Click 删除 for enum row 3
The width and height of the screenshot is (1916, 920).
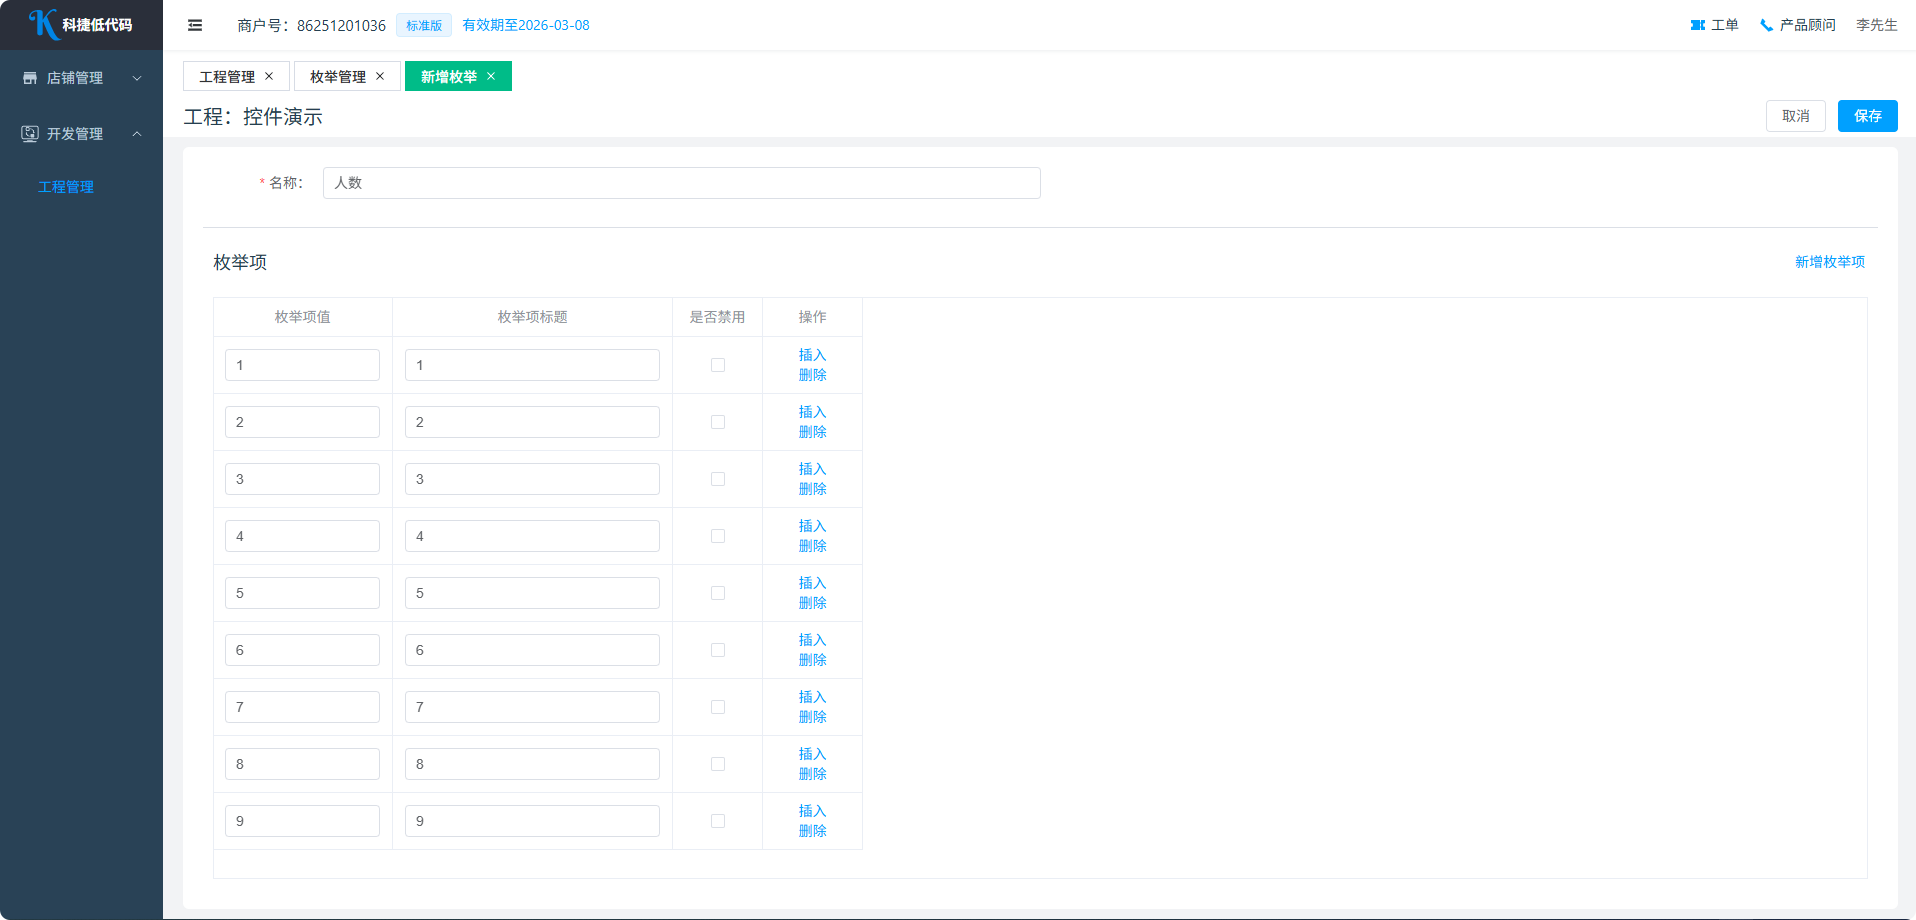[812, 489]
